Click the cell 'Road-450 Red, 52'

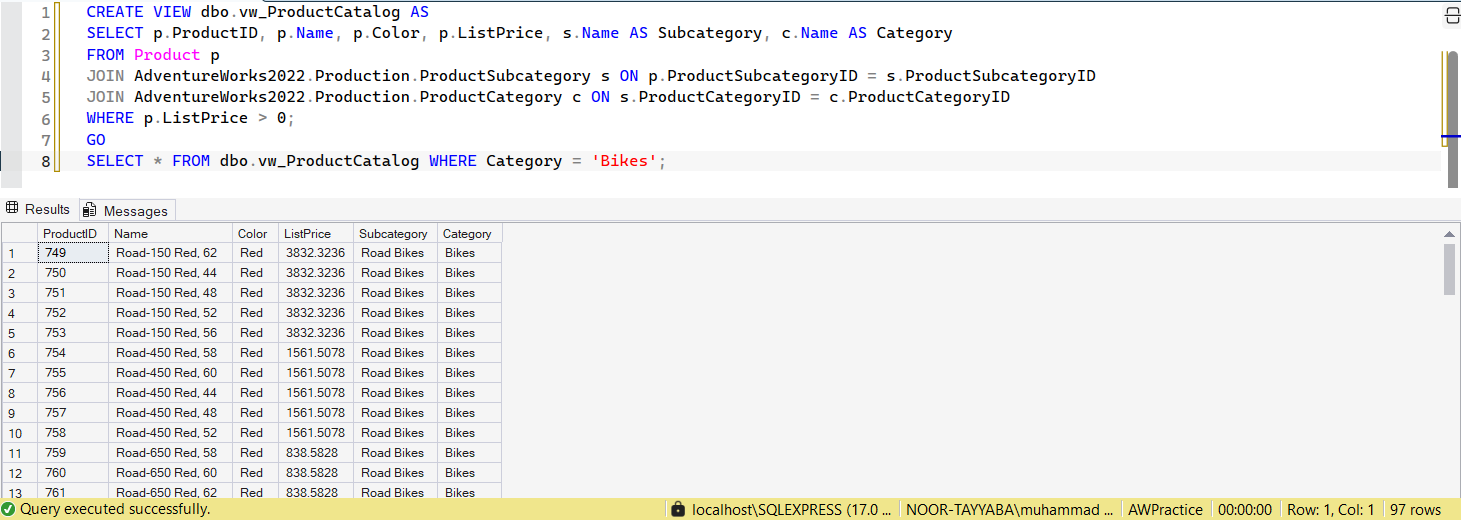click(170, 433)
